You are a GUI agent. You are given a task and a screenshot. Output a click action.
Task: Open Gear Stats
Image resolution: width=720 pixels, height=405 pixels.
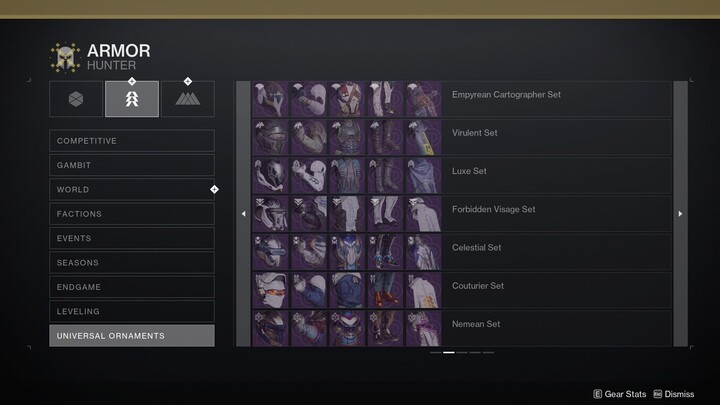(619, 394)
